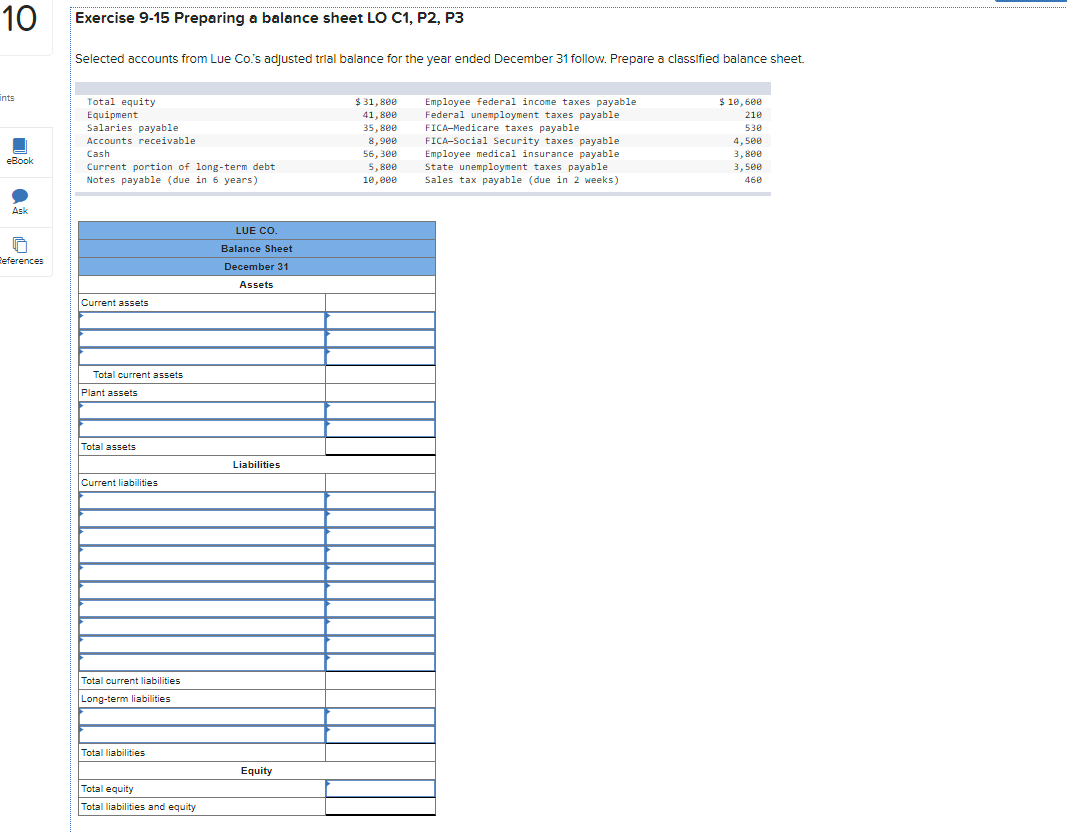Click the Total assets value cell
1067x832 pixels.
pyautogui.click(x=380, y=446)
